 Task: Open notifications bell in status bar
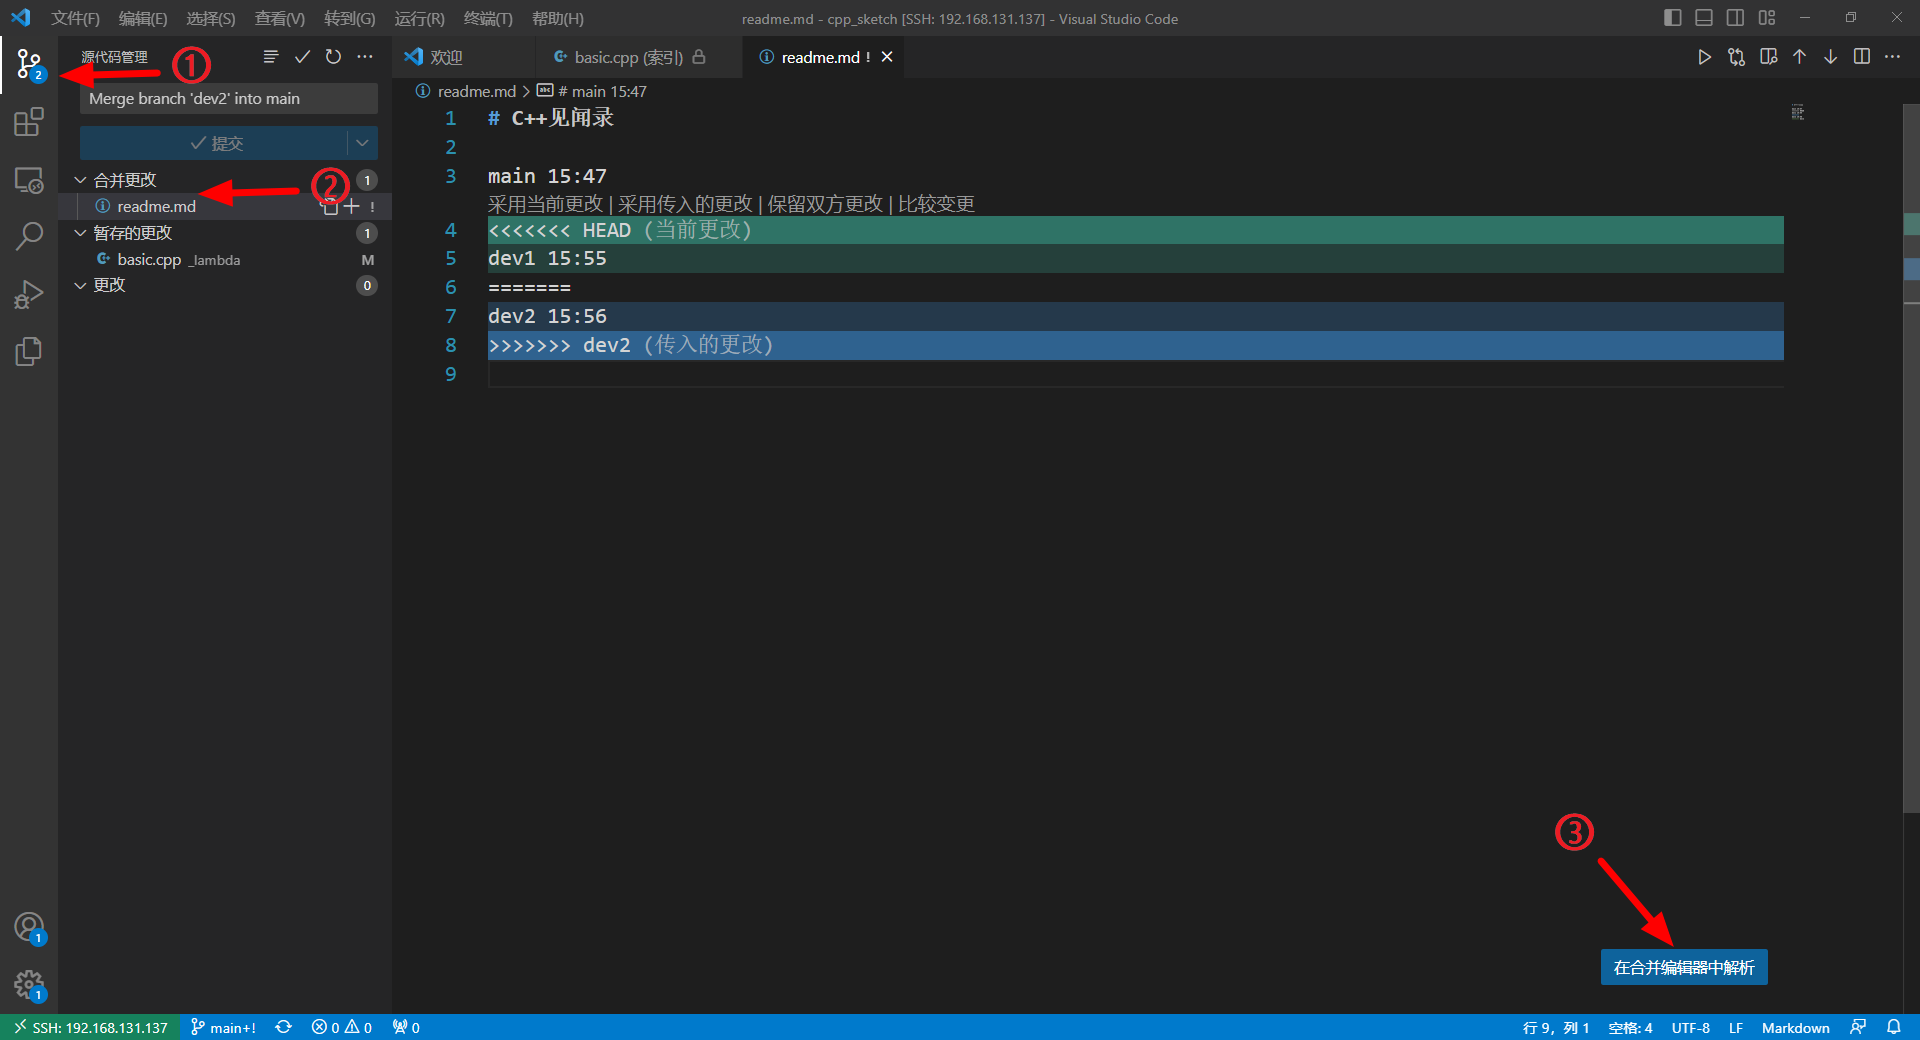(x=1894, y=1027)
